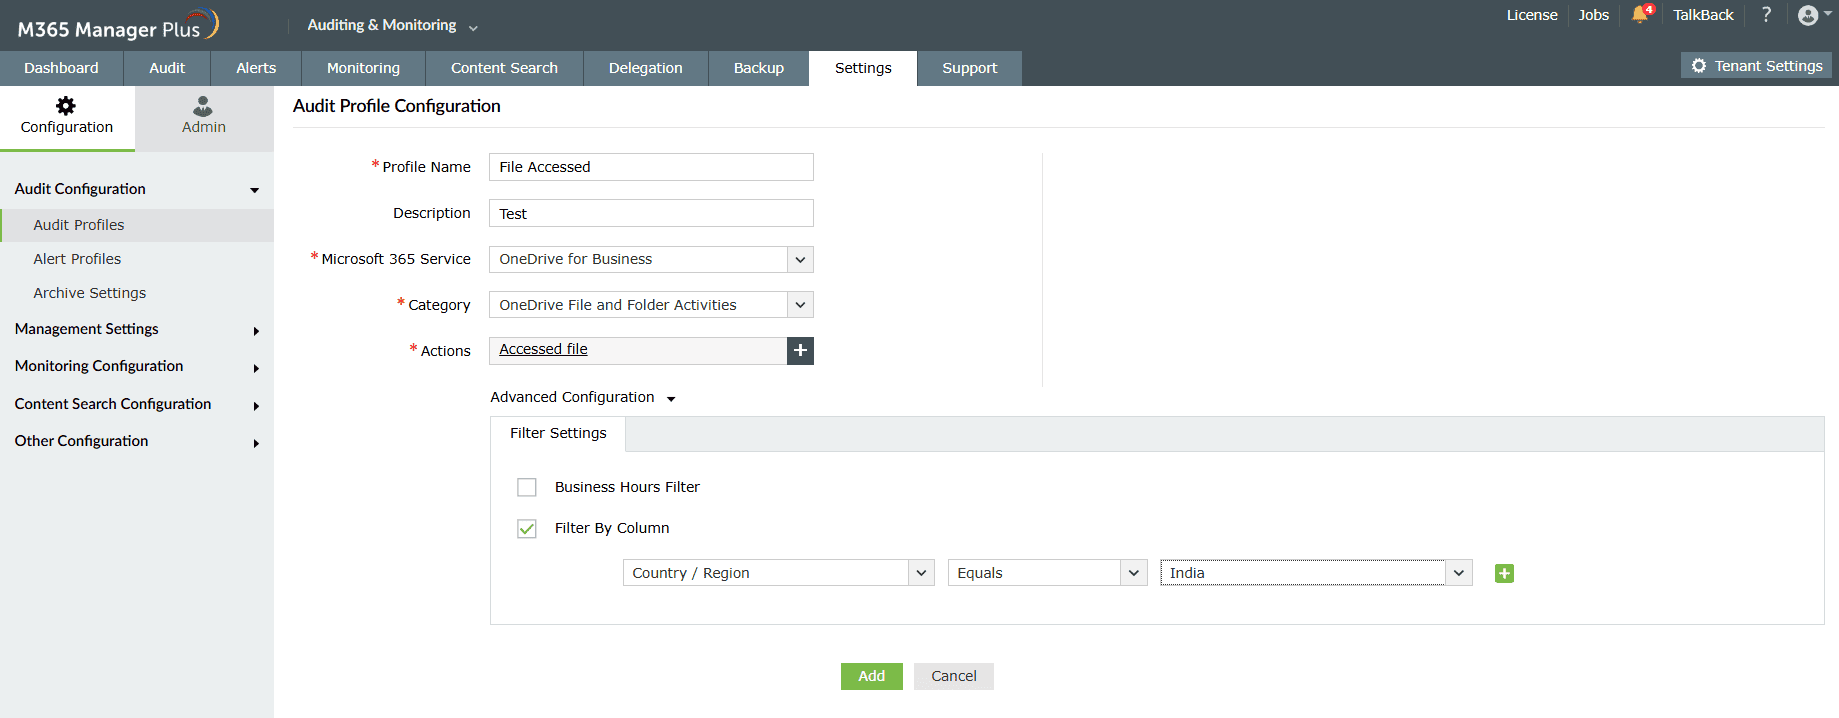Select the Filter Settings tab
Viewport: 1839px width, 718px height.
point(558,433)
